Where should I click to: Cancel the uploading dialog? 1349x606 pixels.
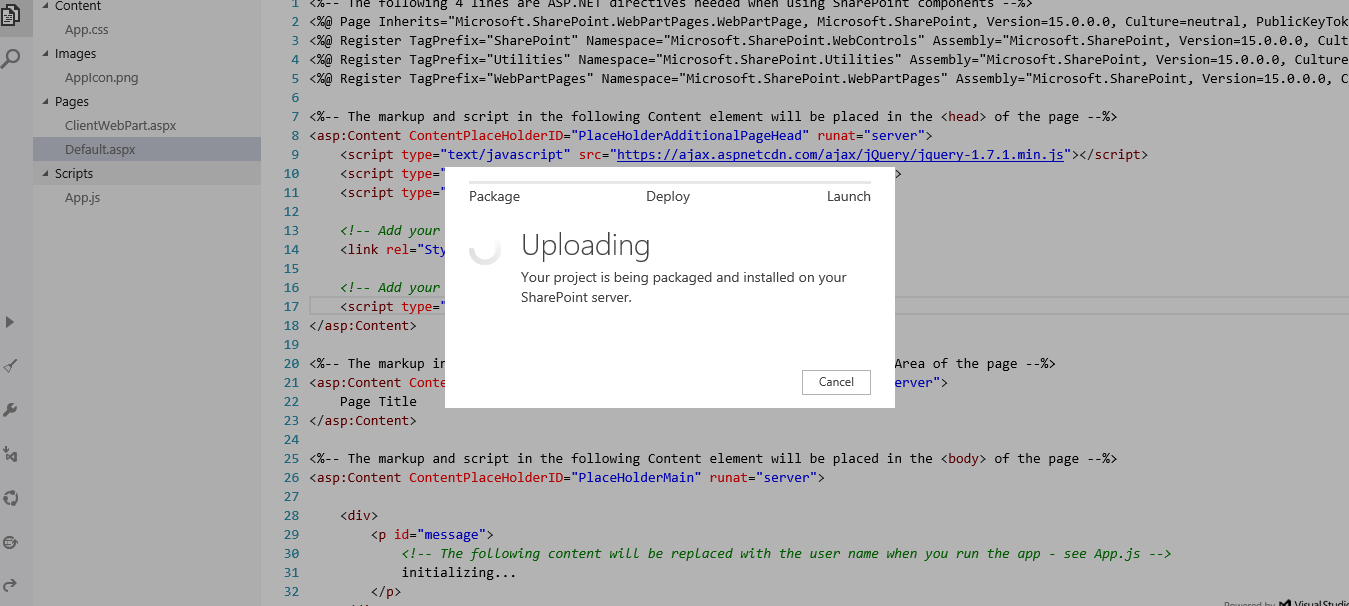[x=836, y=382]
